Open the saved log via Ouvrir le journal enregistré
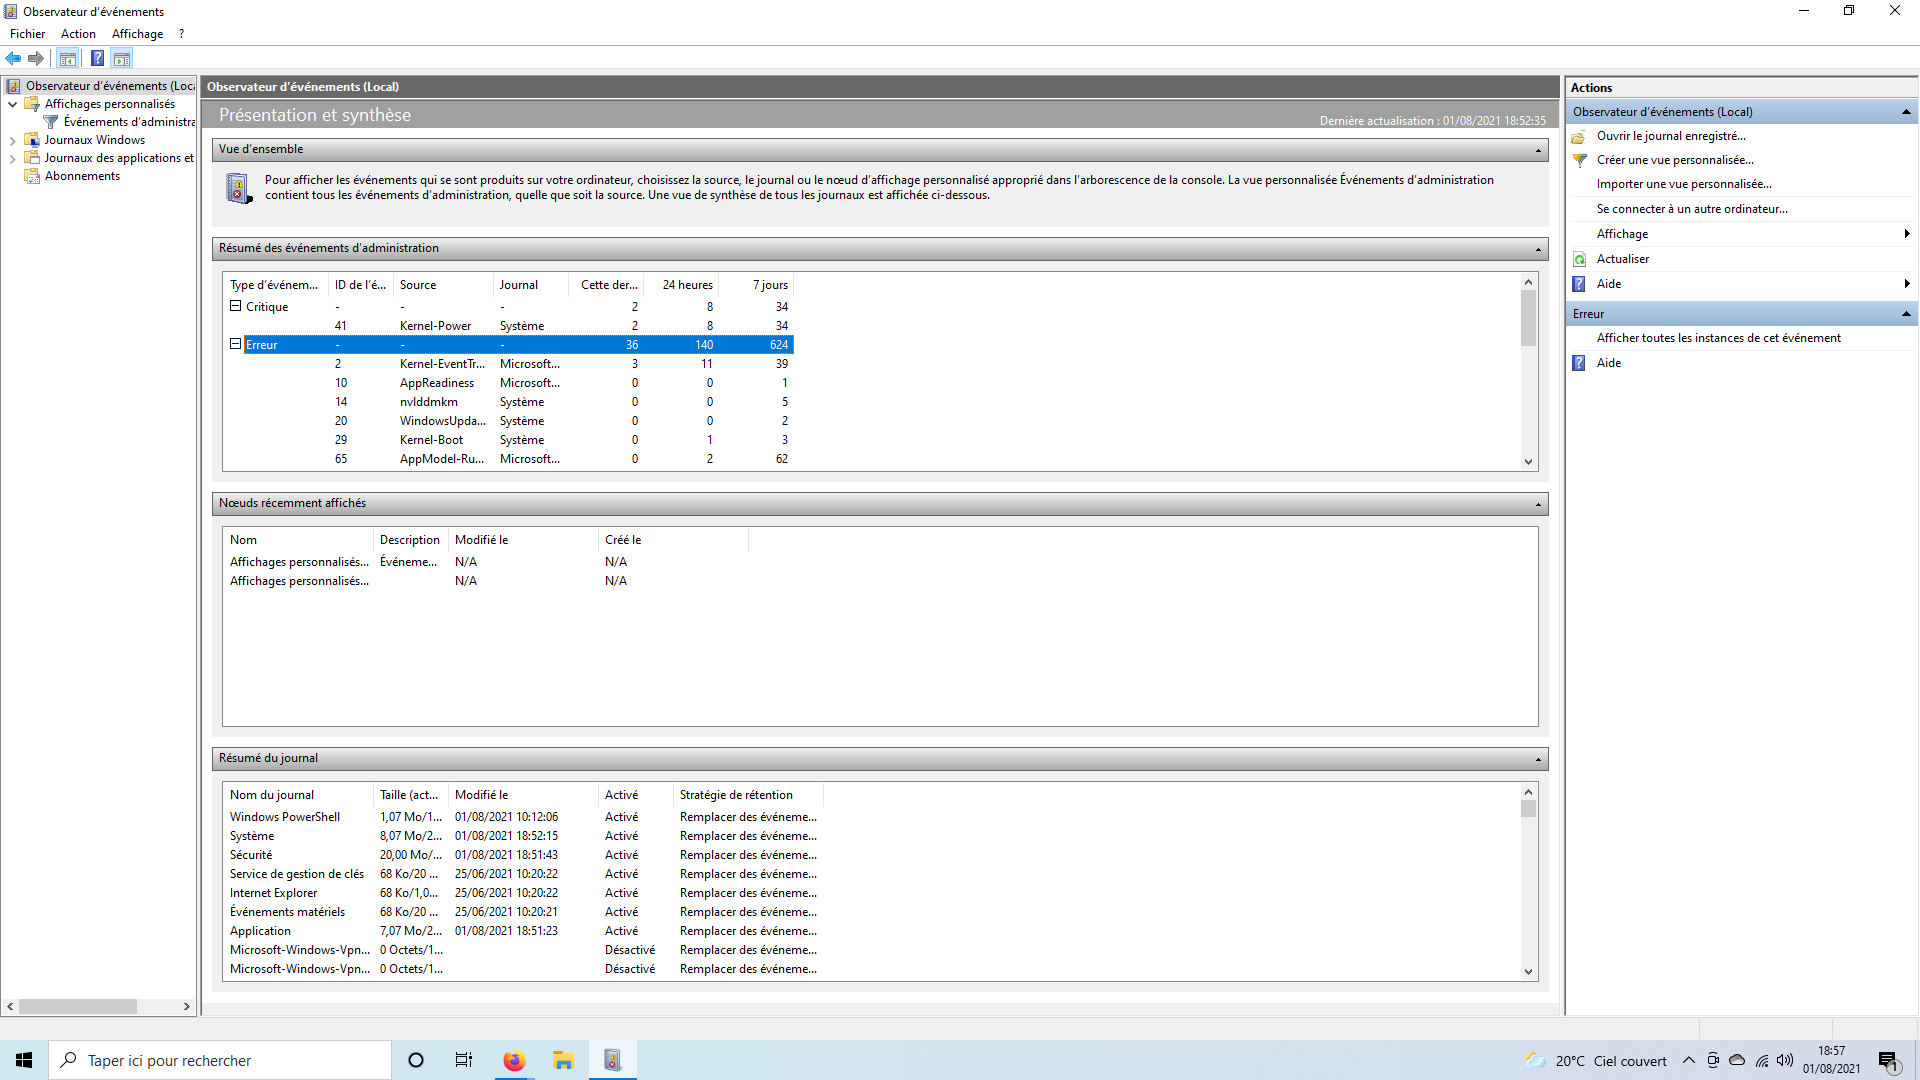The image size is (1920, 1080). [x=1670, y=136]
